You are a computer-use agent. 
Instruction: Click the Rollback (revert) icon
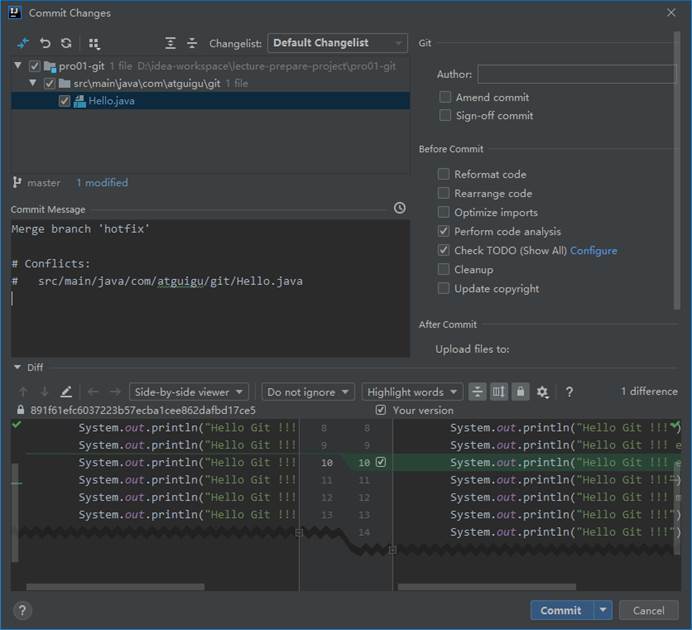[x=45, y=43]
